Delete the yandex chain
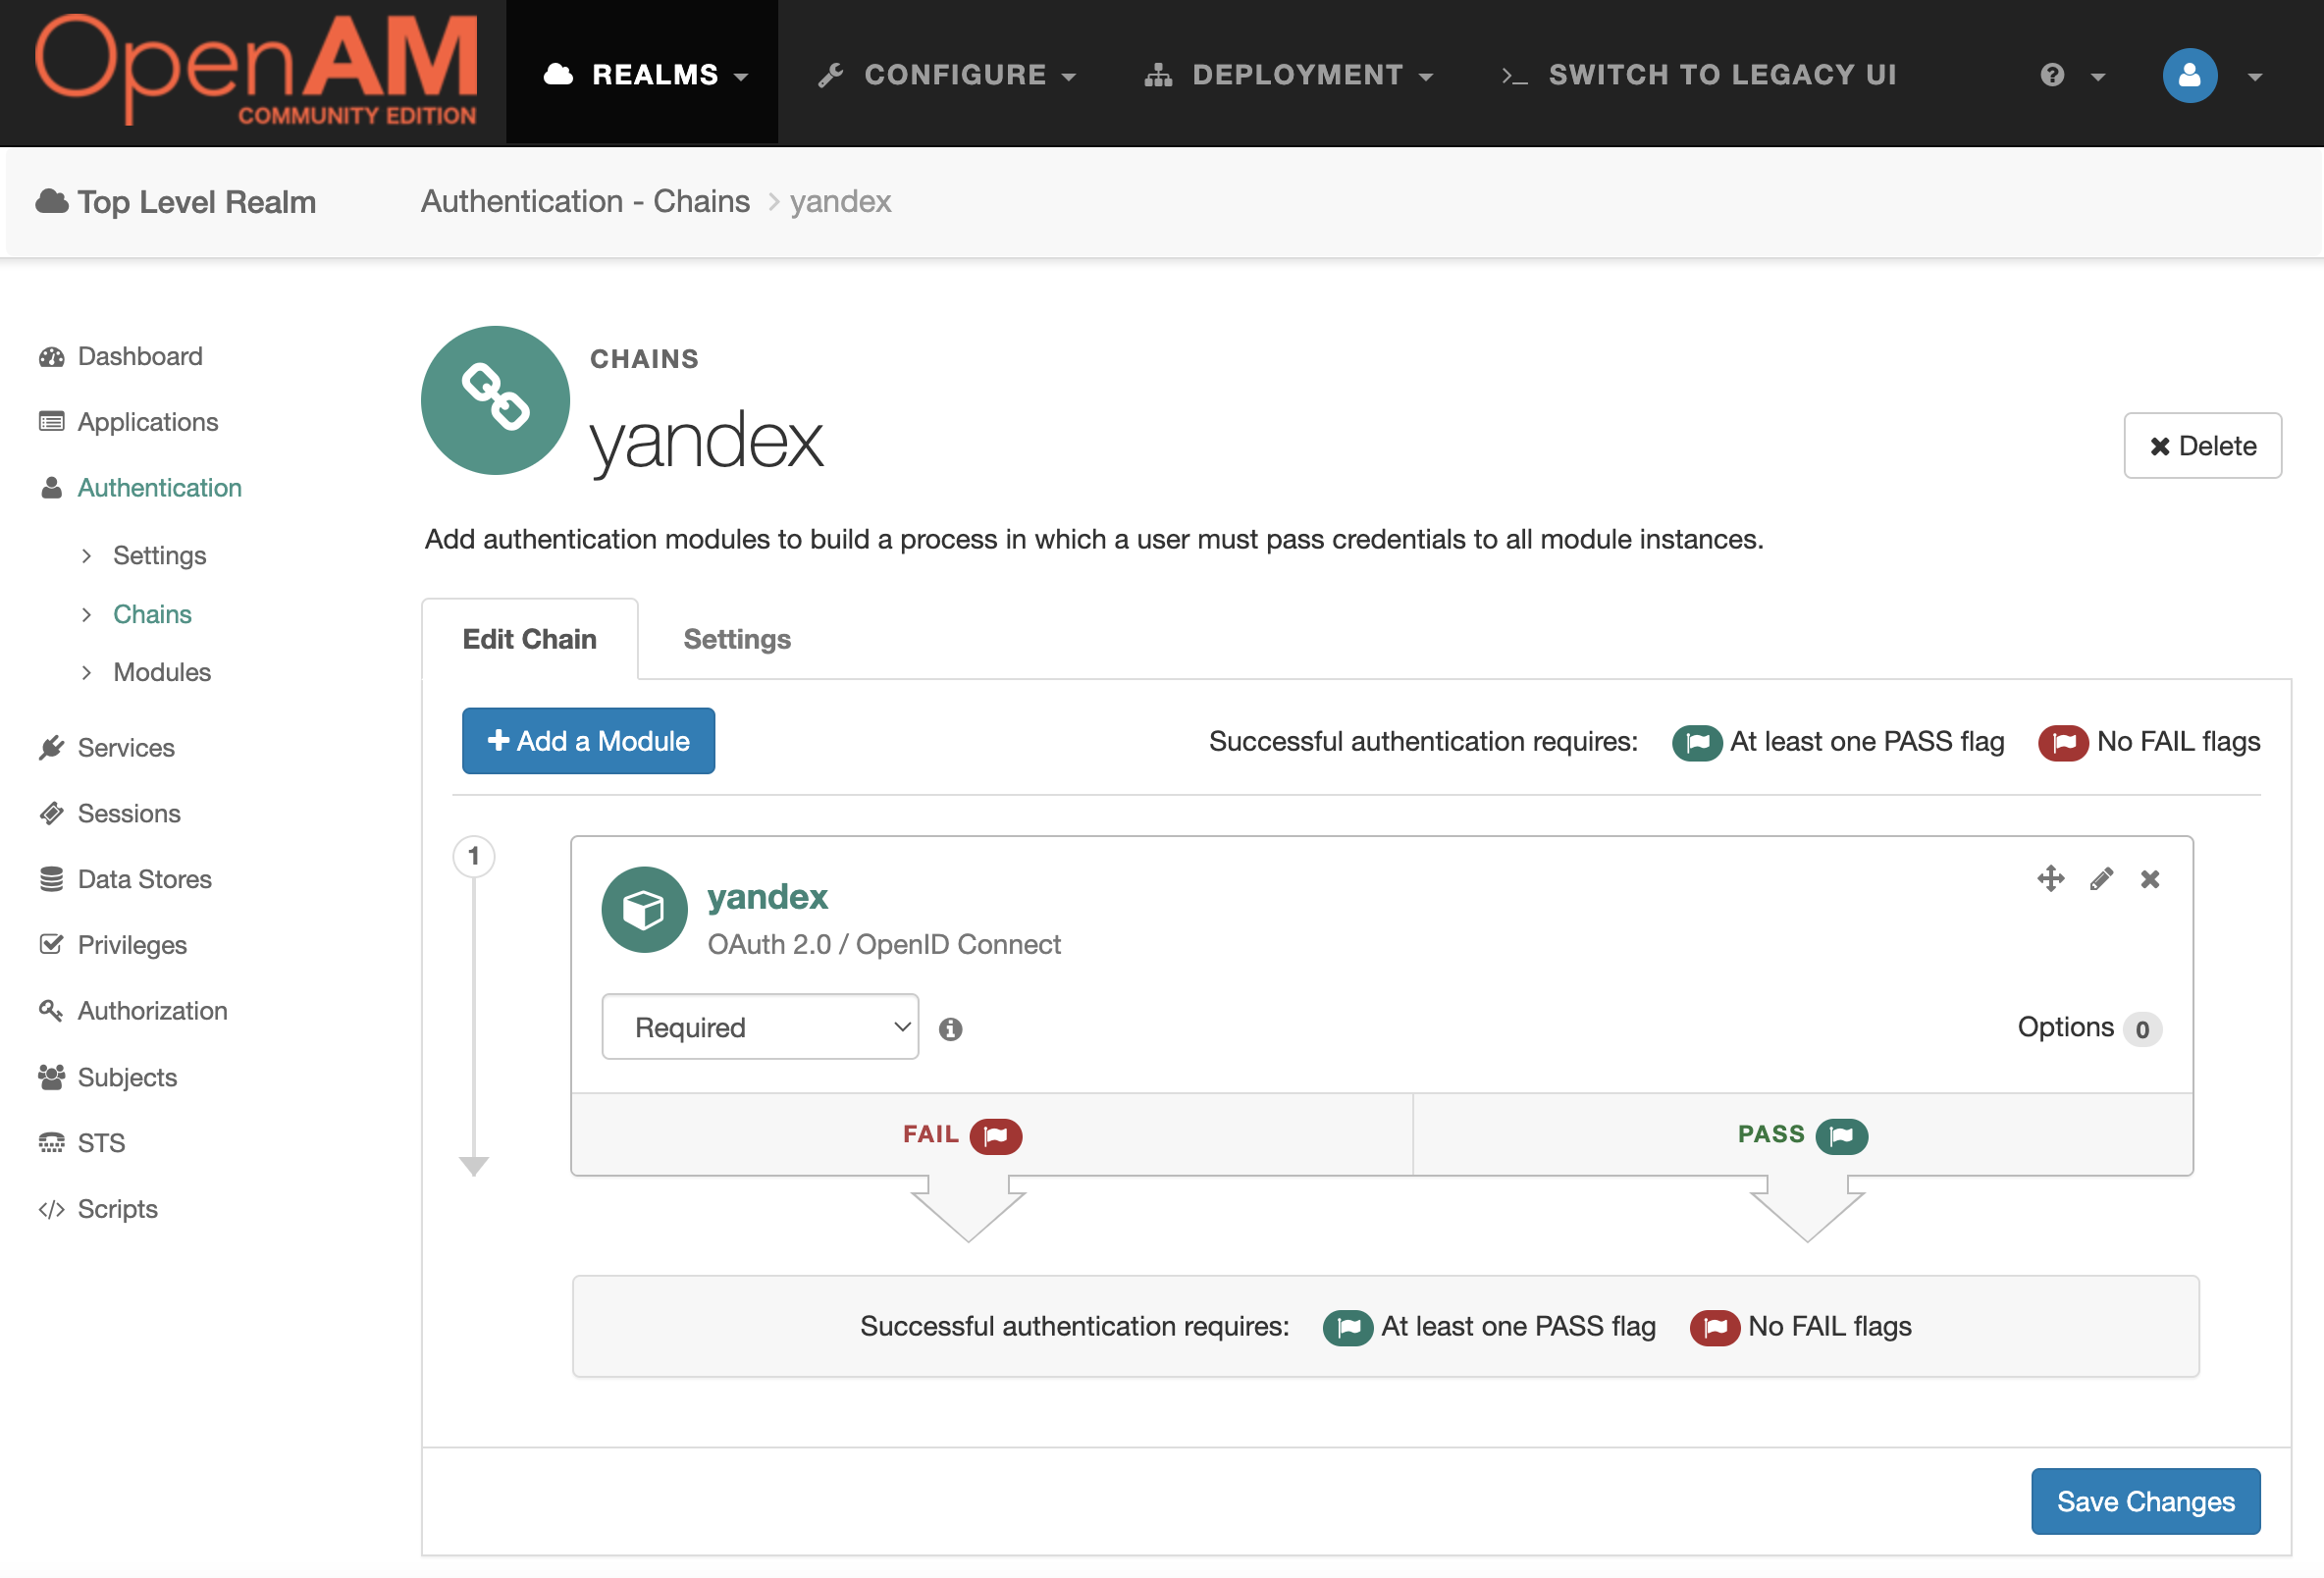This screenshot has width=2324, height=1578. [2202, 446]
